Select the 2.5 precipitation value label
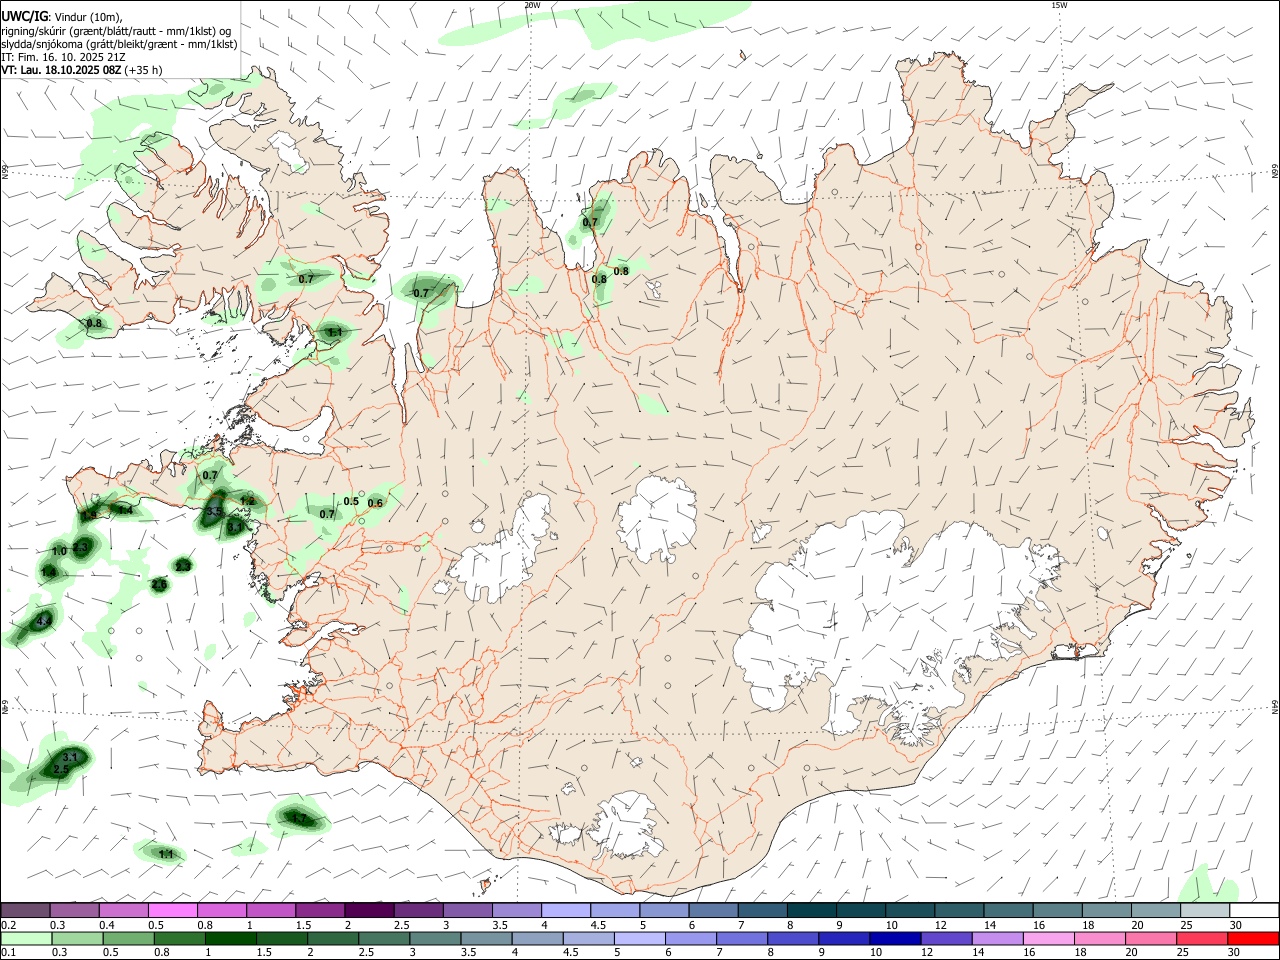Screen dimensions: 1280x960 click(x=61, y=770)
